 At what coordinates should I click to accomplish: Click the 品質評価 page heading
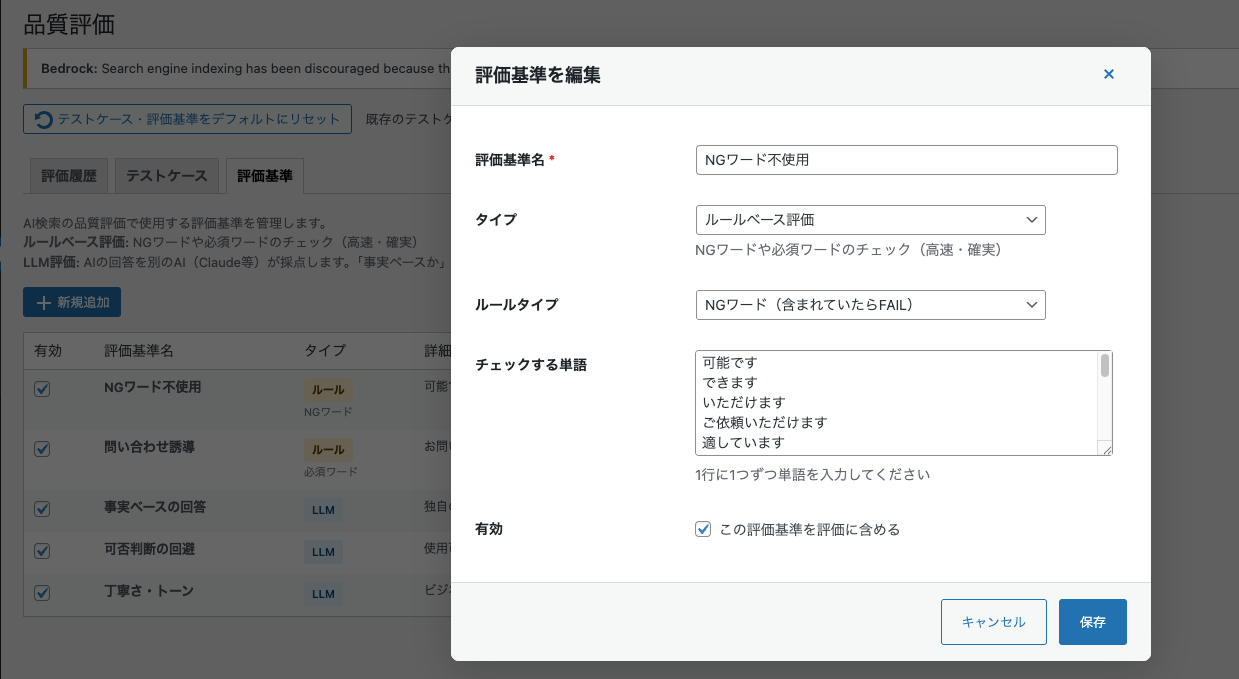pos(69,25)
